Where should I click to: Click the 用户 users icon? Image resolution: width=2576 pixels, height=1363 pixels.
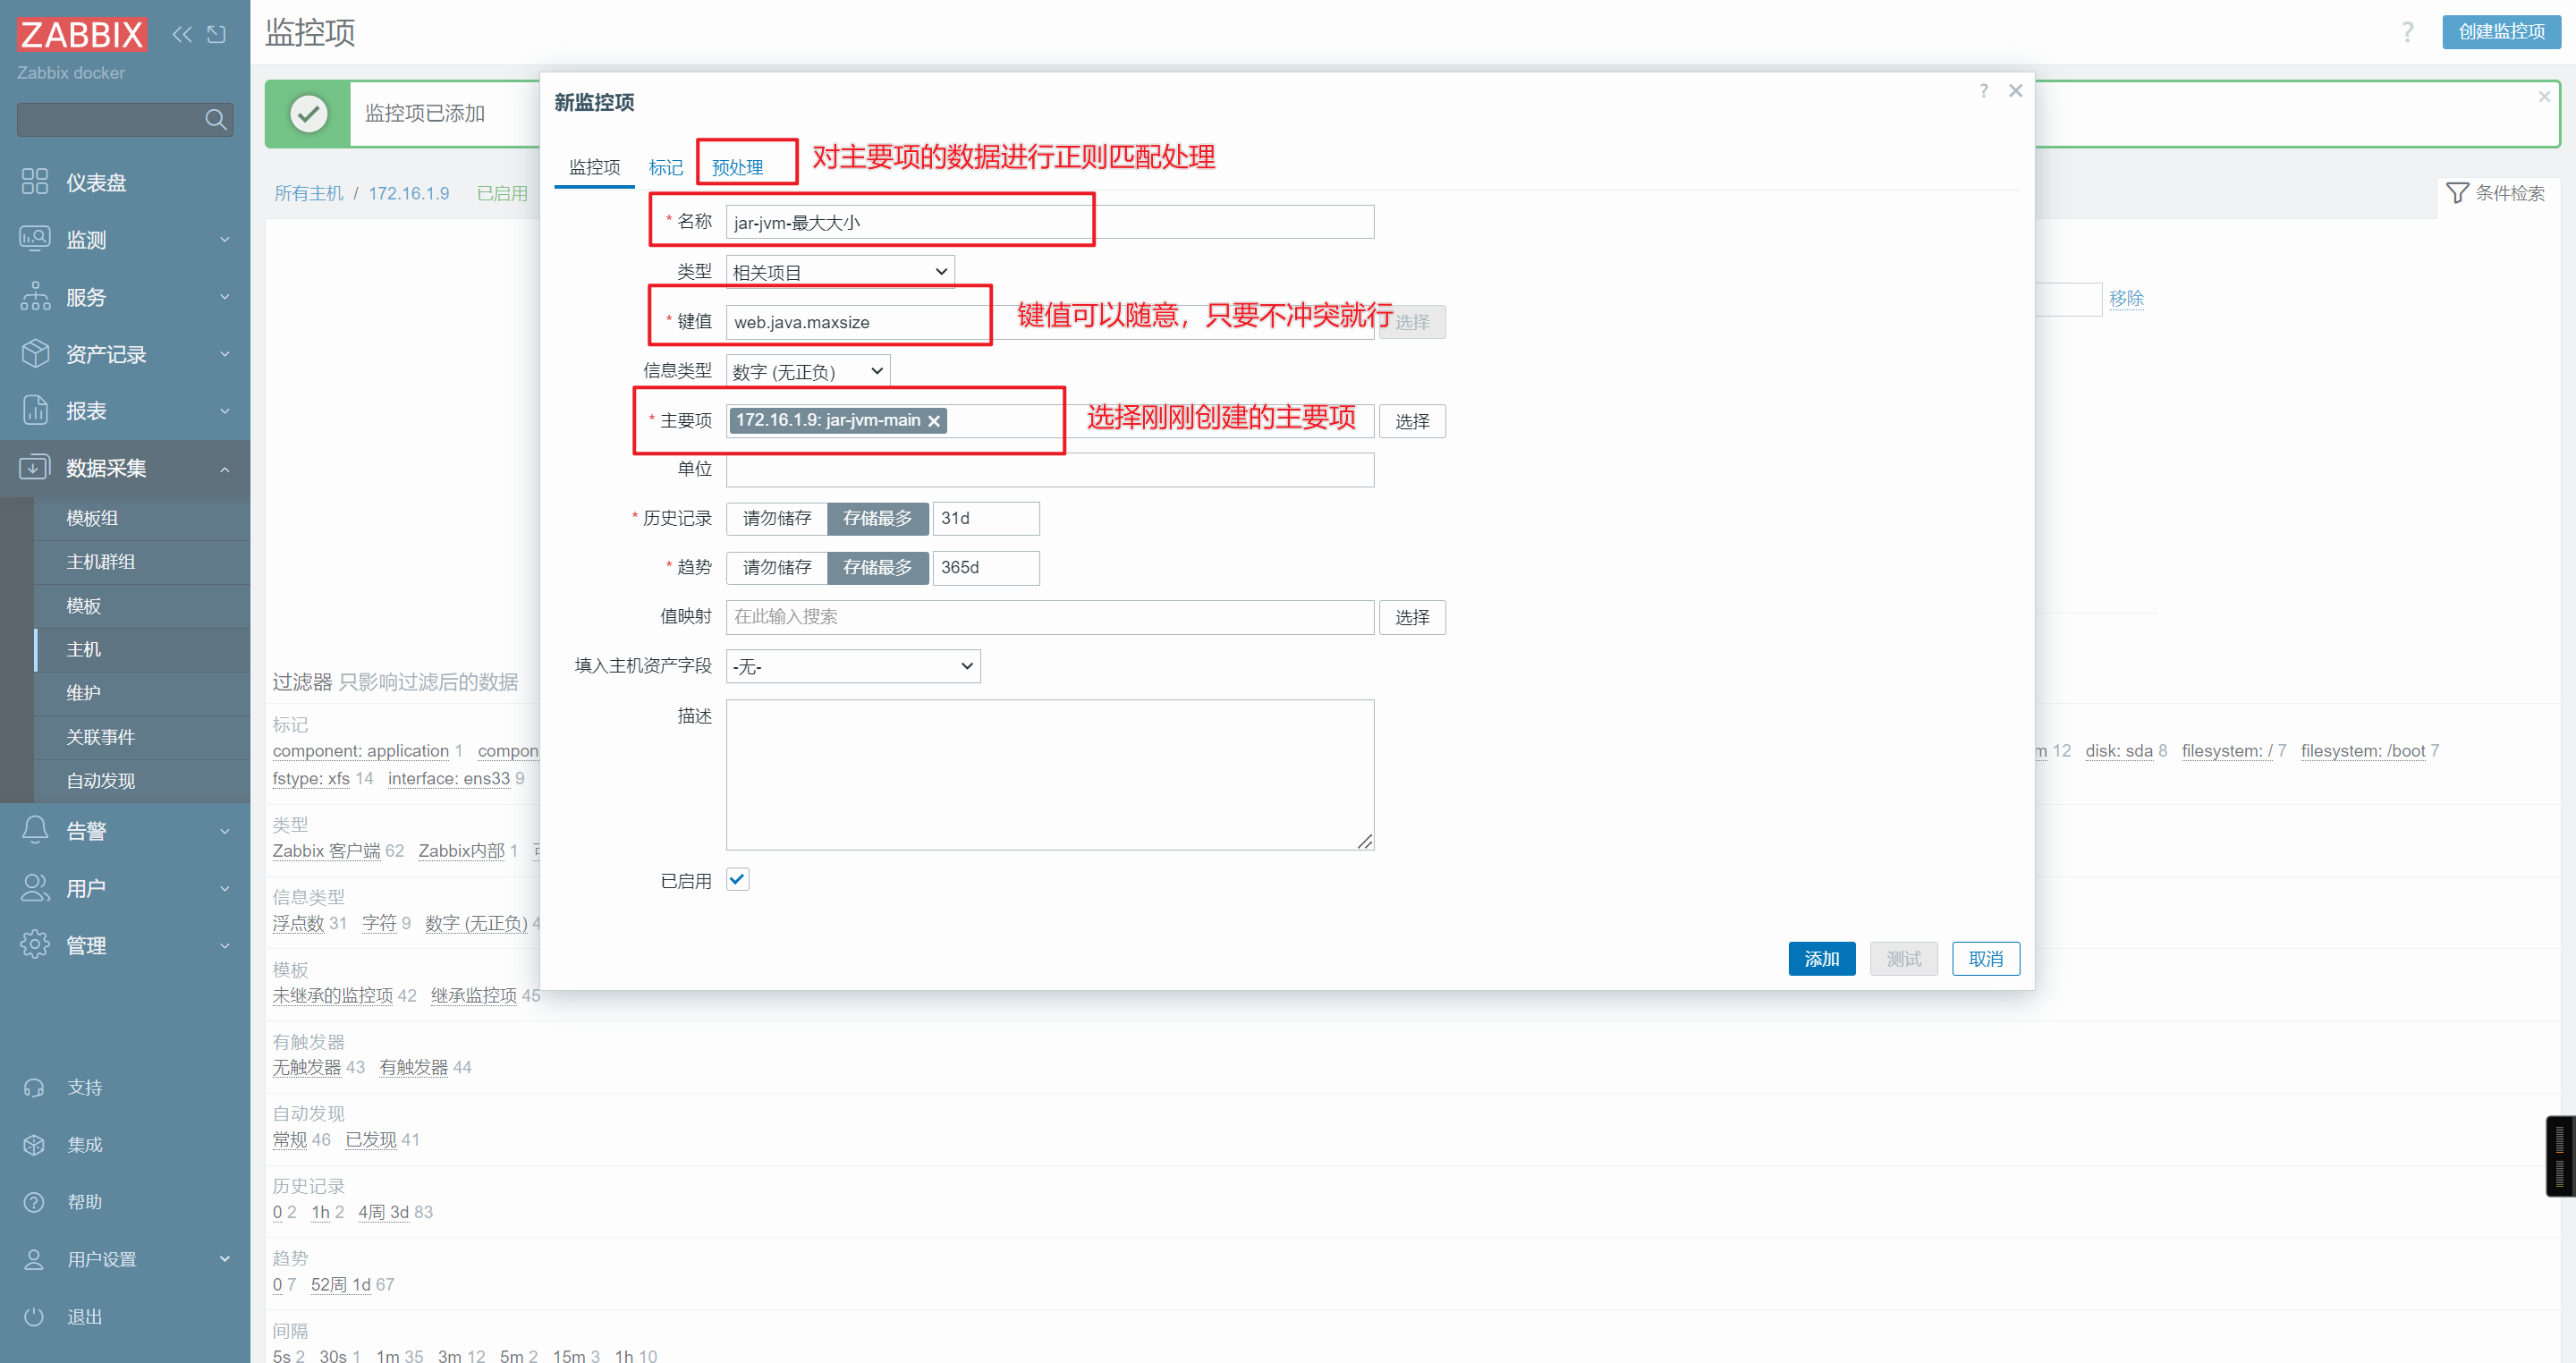click(x=35, y=888)
